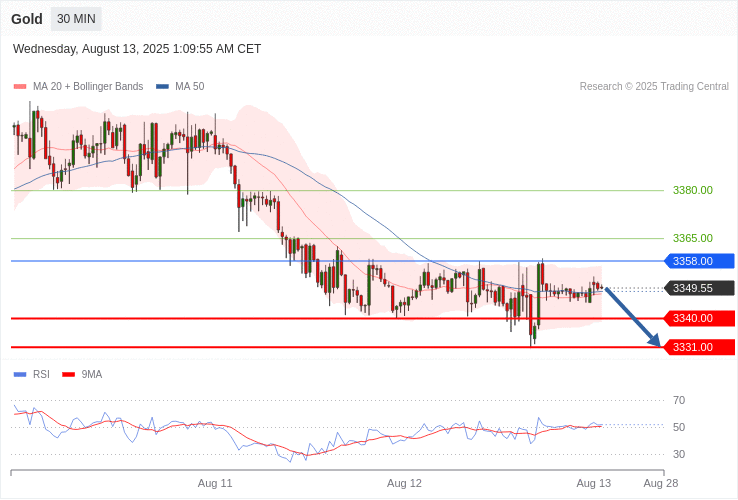
Task: Click the 3380.00 resistance level label
Action: pyautogui.click(x=692, y=190)
